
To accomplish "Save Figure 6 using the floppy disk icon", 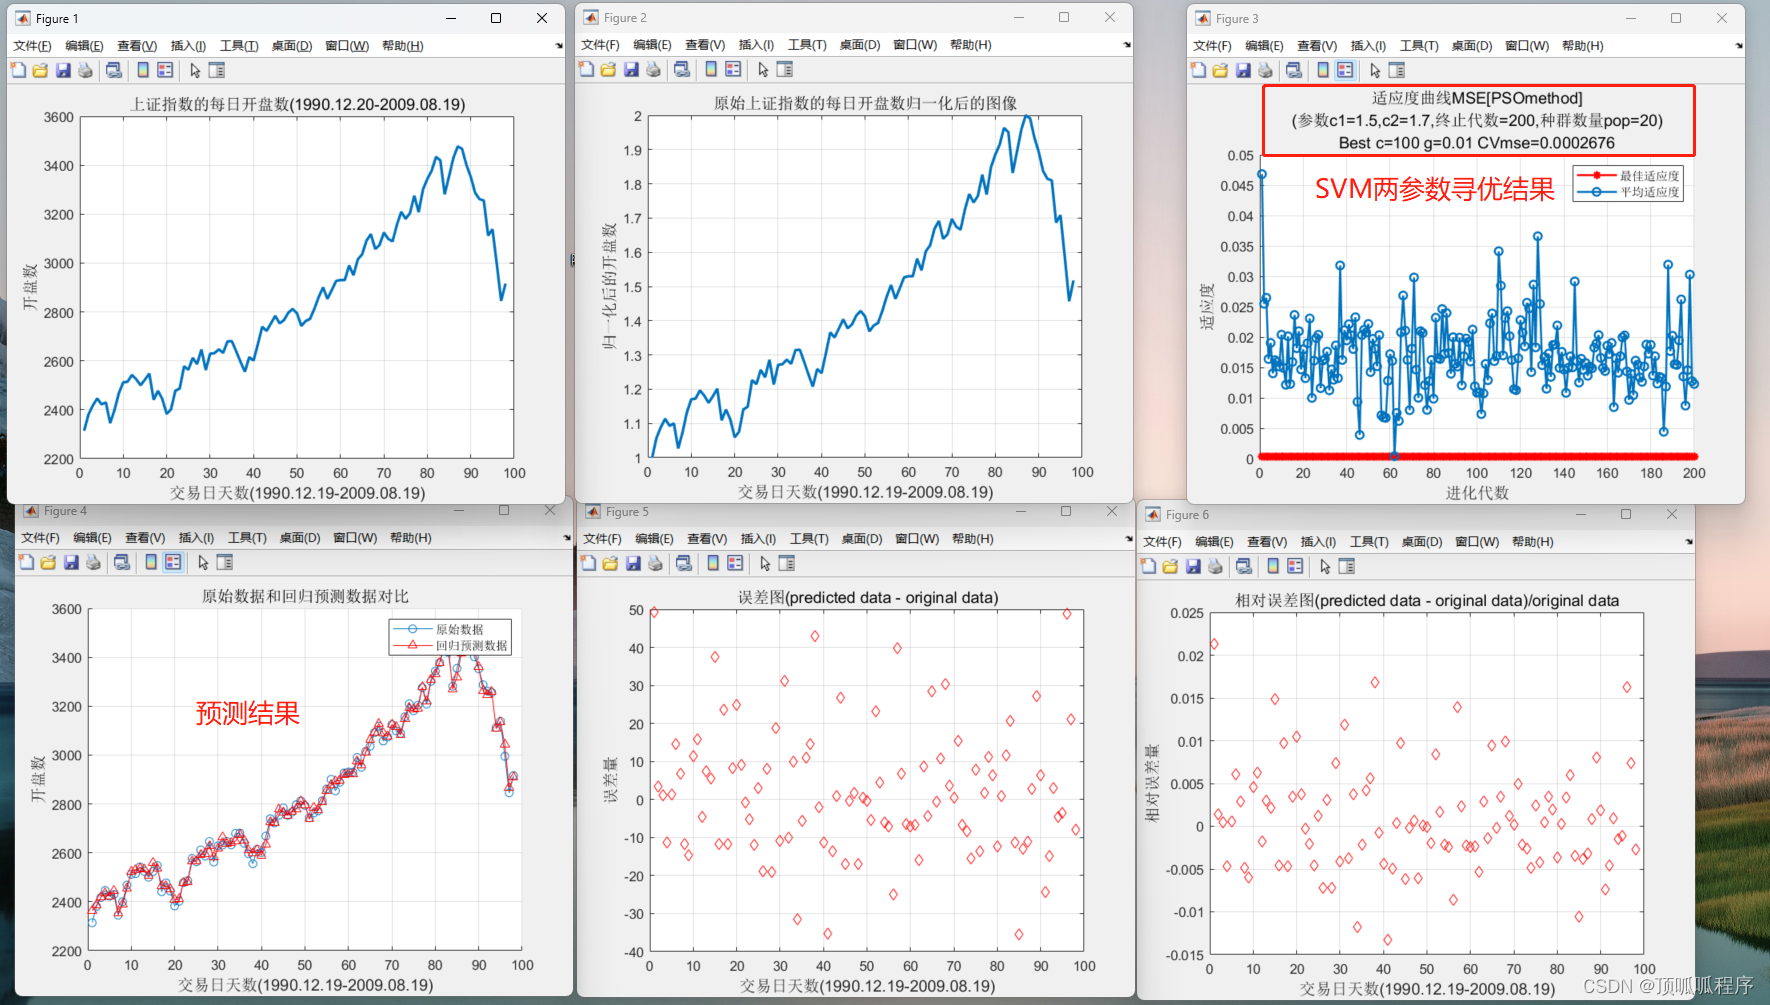I will 1193,566.
